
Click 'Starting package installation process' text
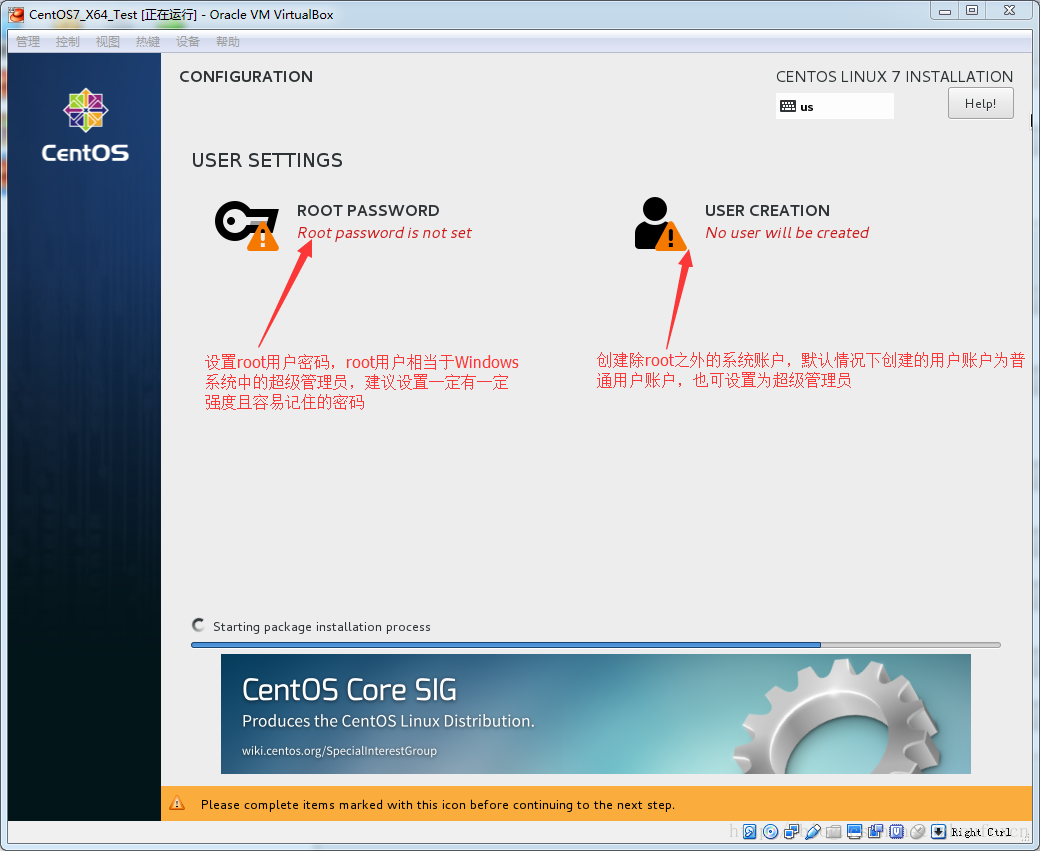click(322, 627)
